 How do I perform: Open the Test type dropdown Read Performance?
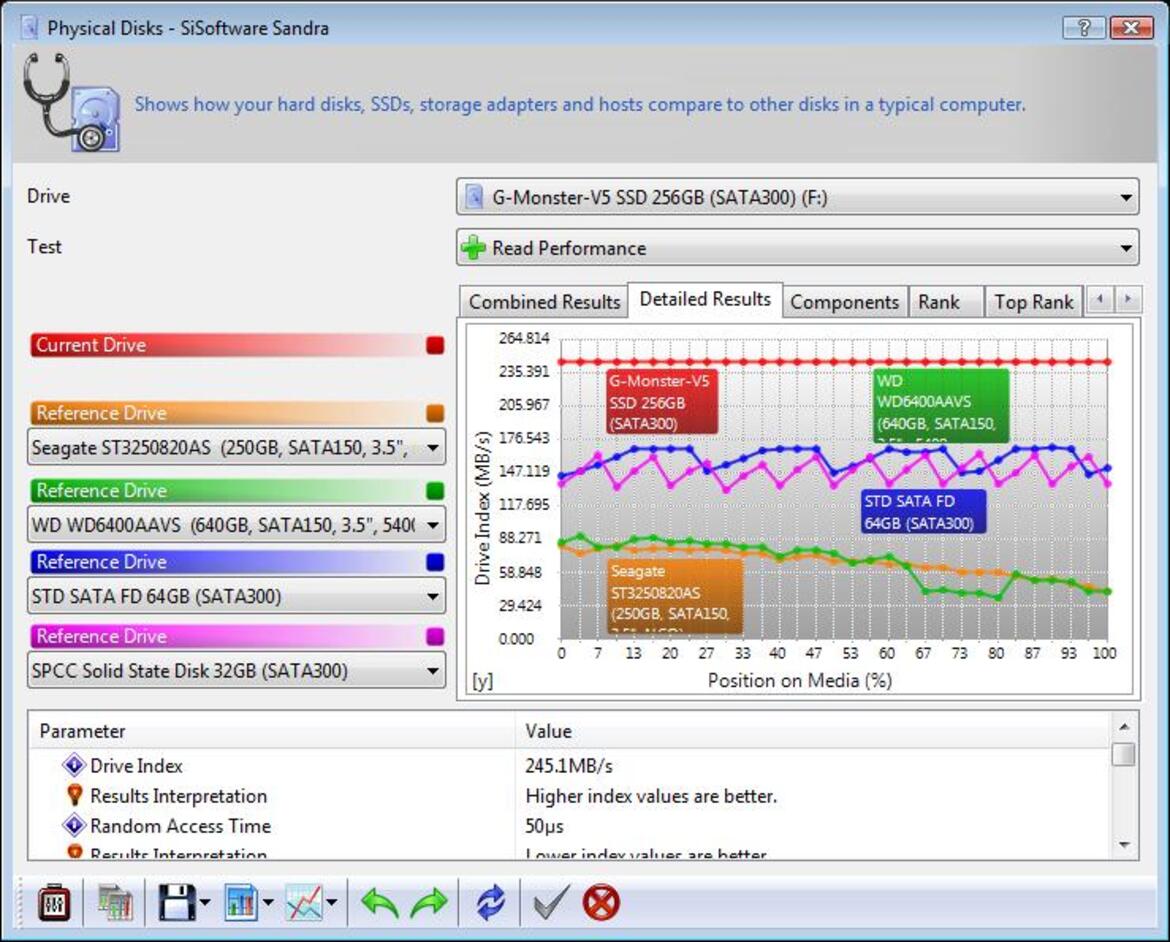click(x=798, y=248)
